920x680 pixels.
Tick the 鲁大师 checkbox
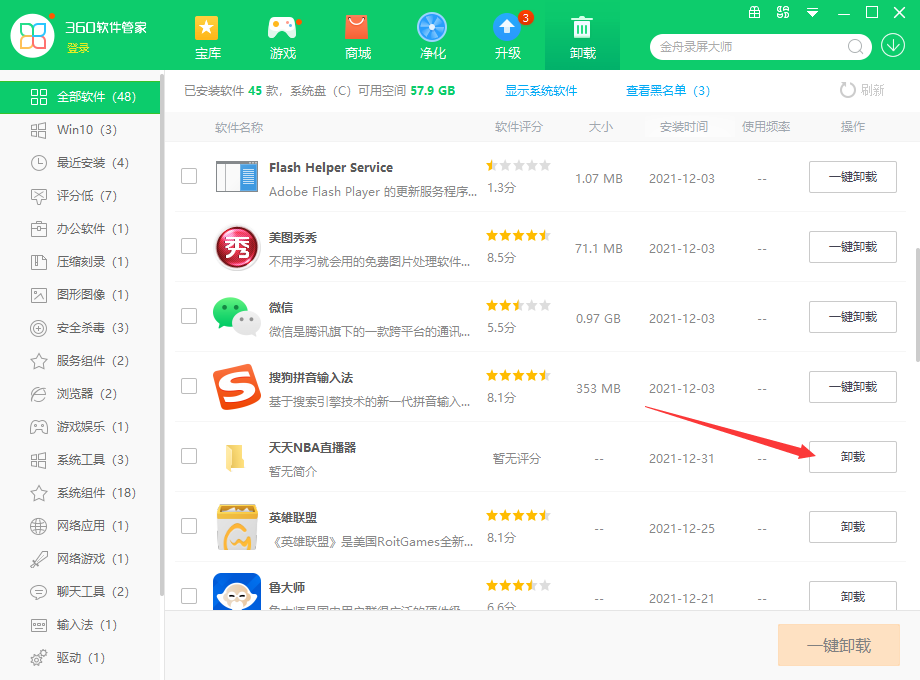(x=189, y=596)
